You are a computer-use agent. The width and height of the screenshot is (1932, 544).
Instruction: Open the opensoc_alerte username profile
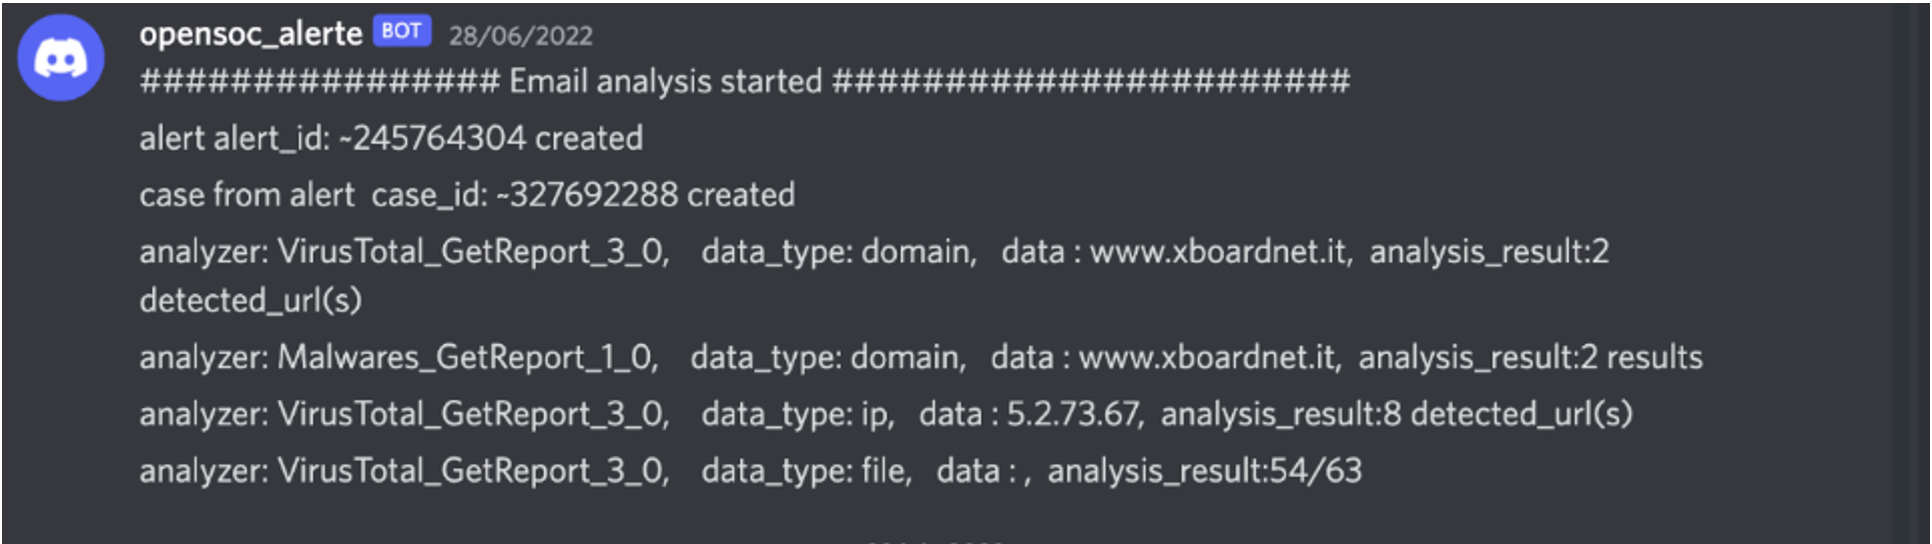[250, 34]
